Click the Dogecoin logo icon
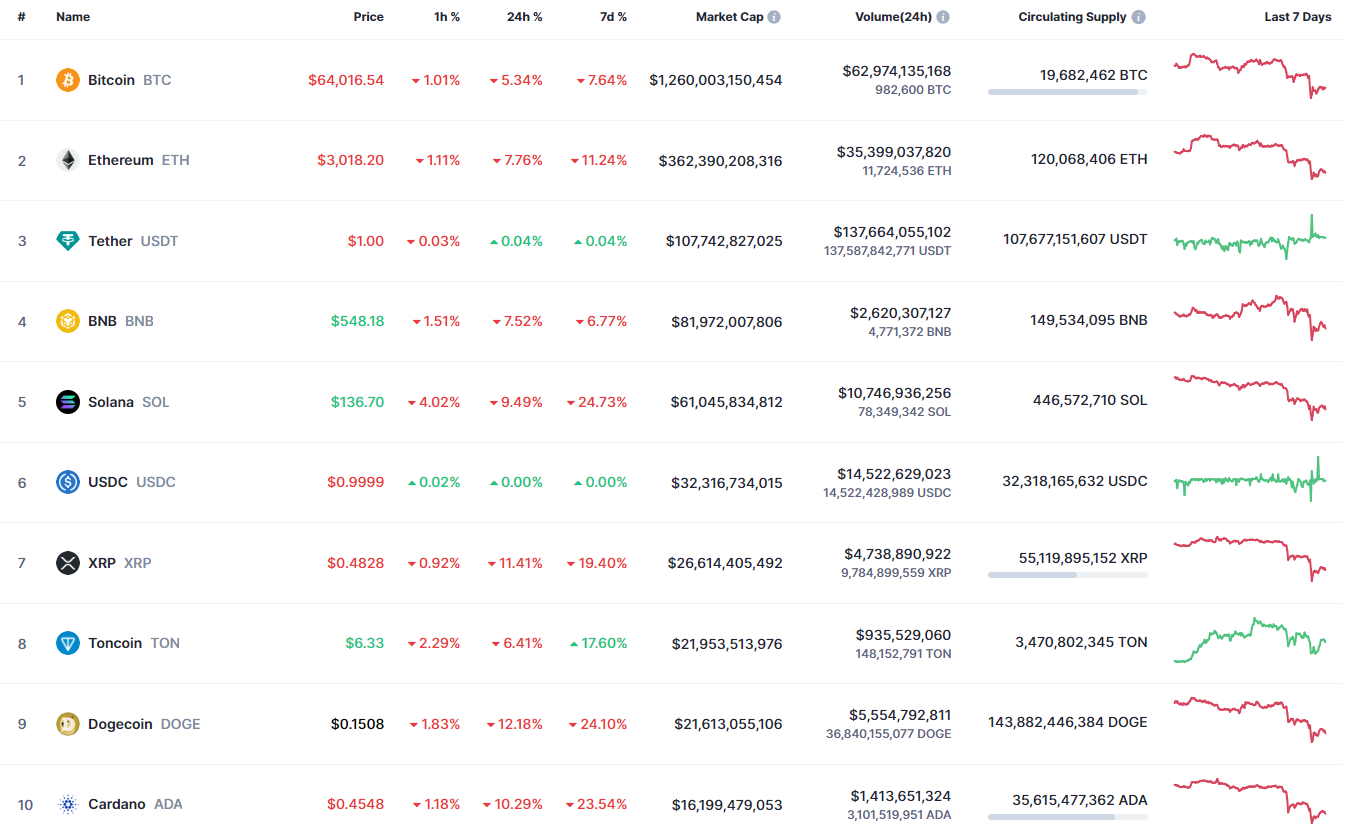The image size is (1347, 835). (x=68, y=724)
